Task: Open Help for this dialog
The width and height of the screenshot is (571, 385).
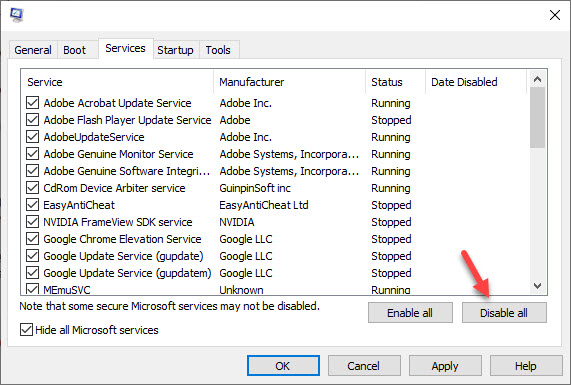Action: point(526,365)
